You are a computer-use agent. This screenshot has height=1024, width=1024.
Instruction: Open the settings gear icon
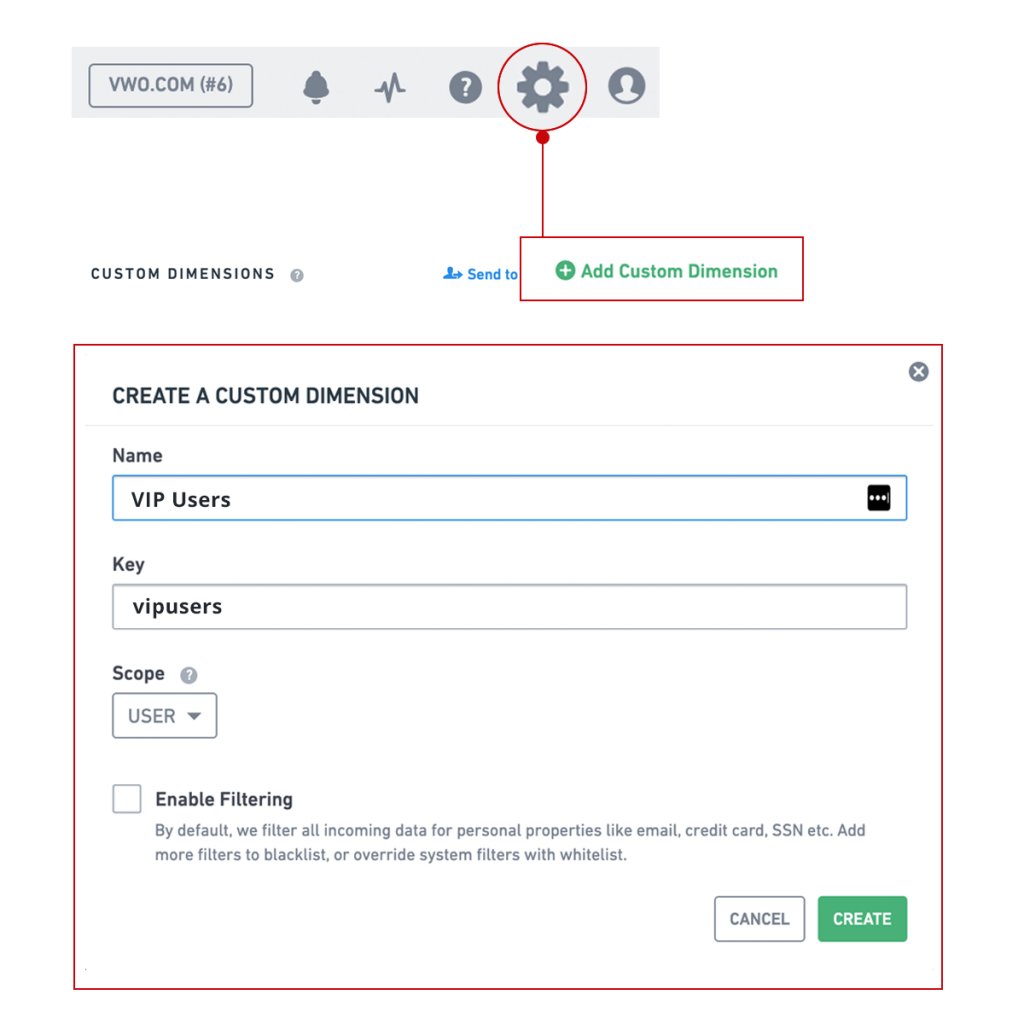click(541, 86)
